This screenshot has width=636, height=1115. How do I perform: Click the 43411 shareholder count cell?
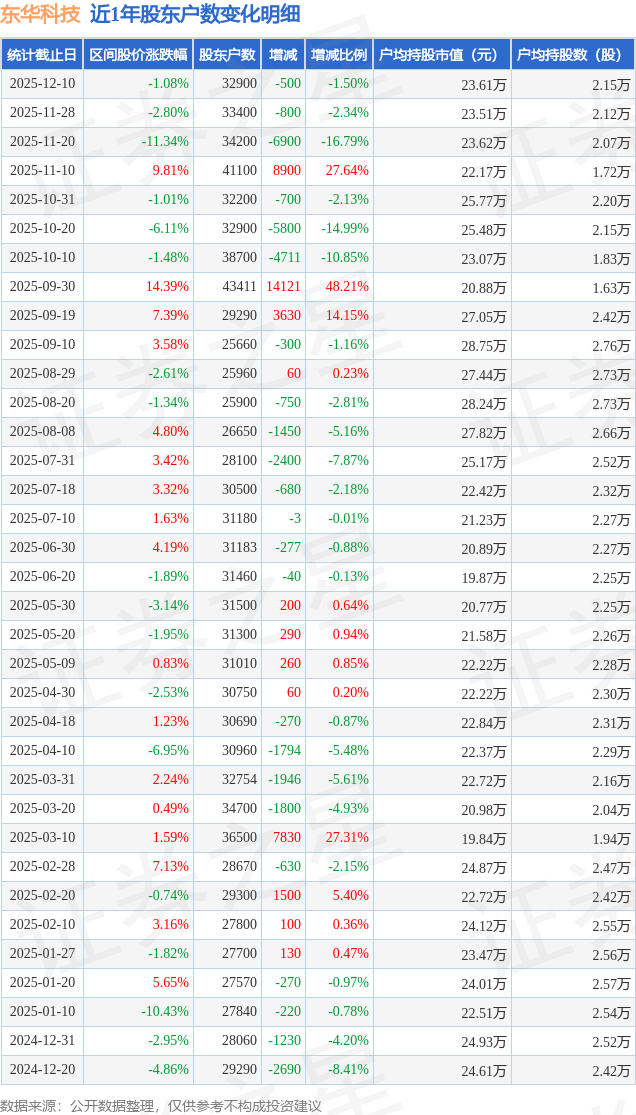point(227,287)
